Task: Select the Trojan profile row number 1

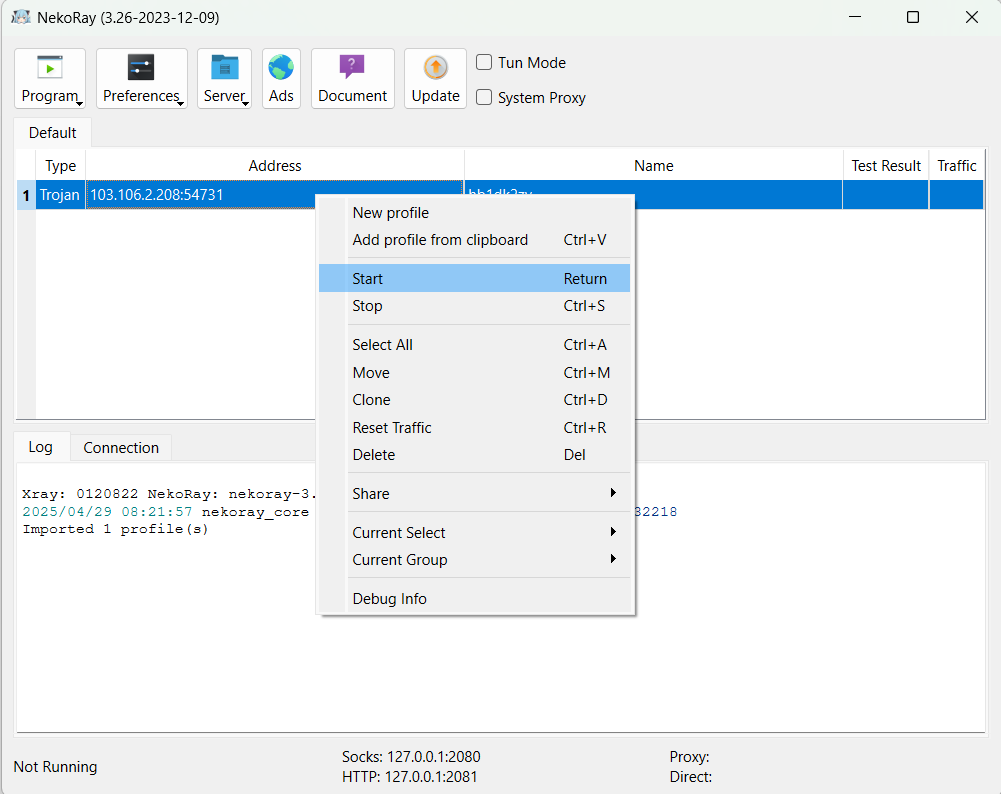Action: (26, 195)
